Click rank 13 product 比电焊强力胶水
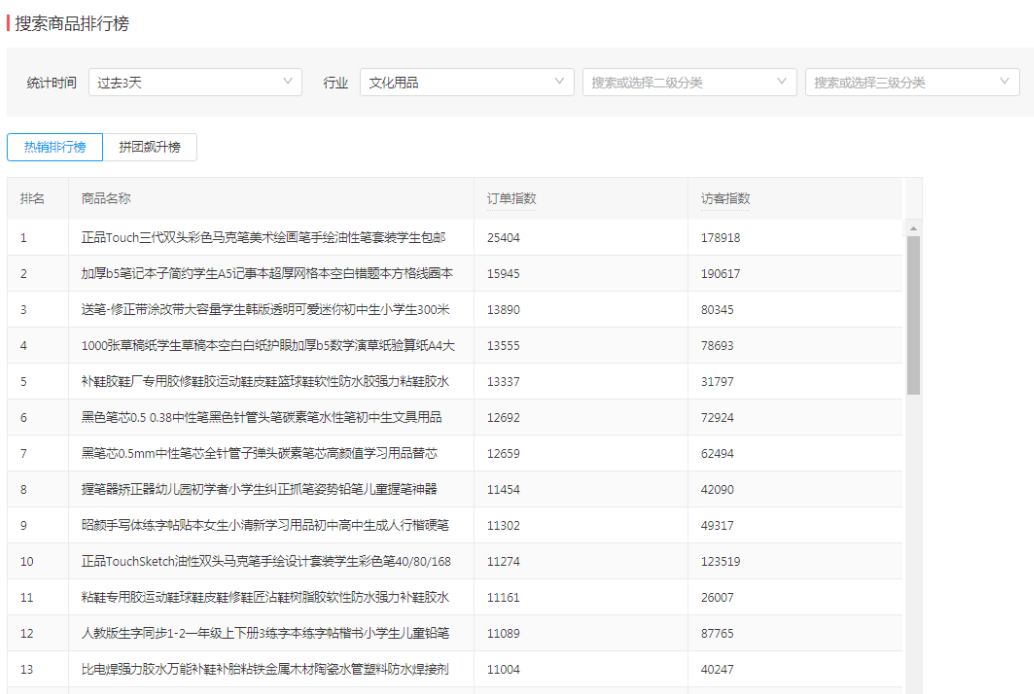Image resolution: width=1034 pixels, height=694 pixels. tap(265, 670)
